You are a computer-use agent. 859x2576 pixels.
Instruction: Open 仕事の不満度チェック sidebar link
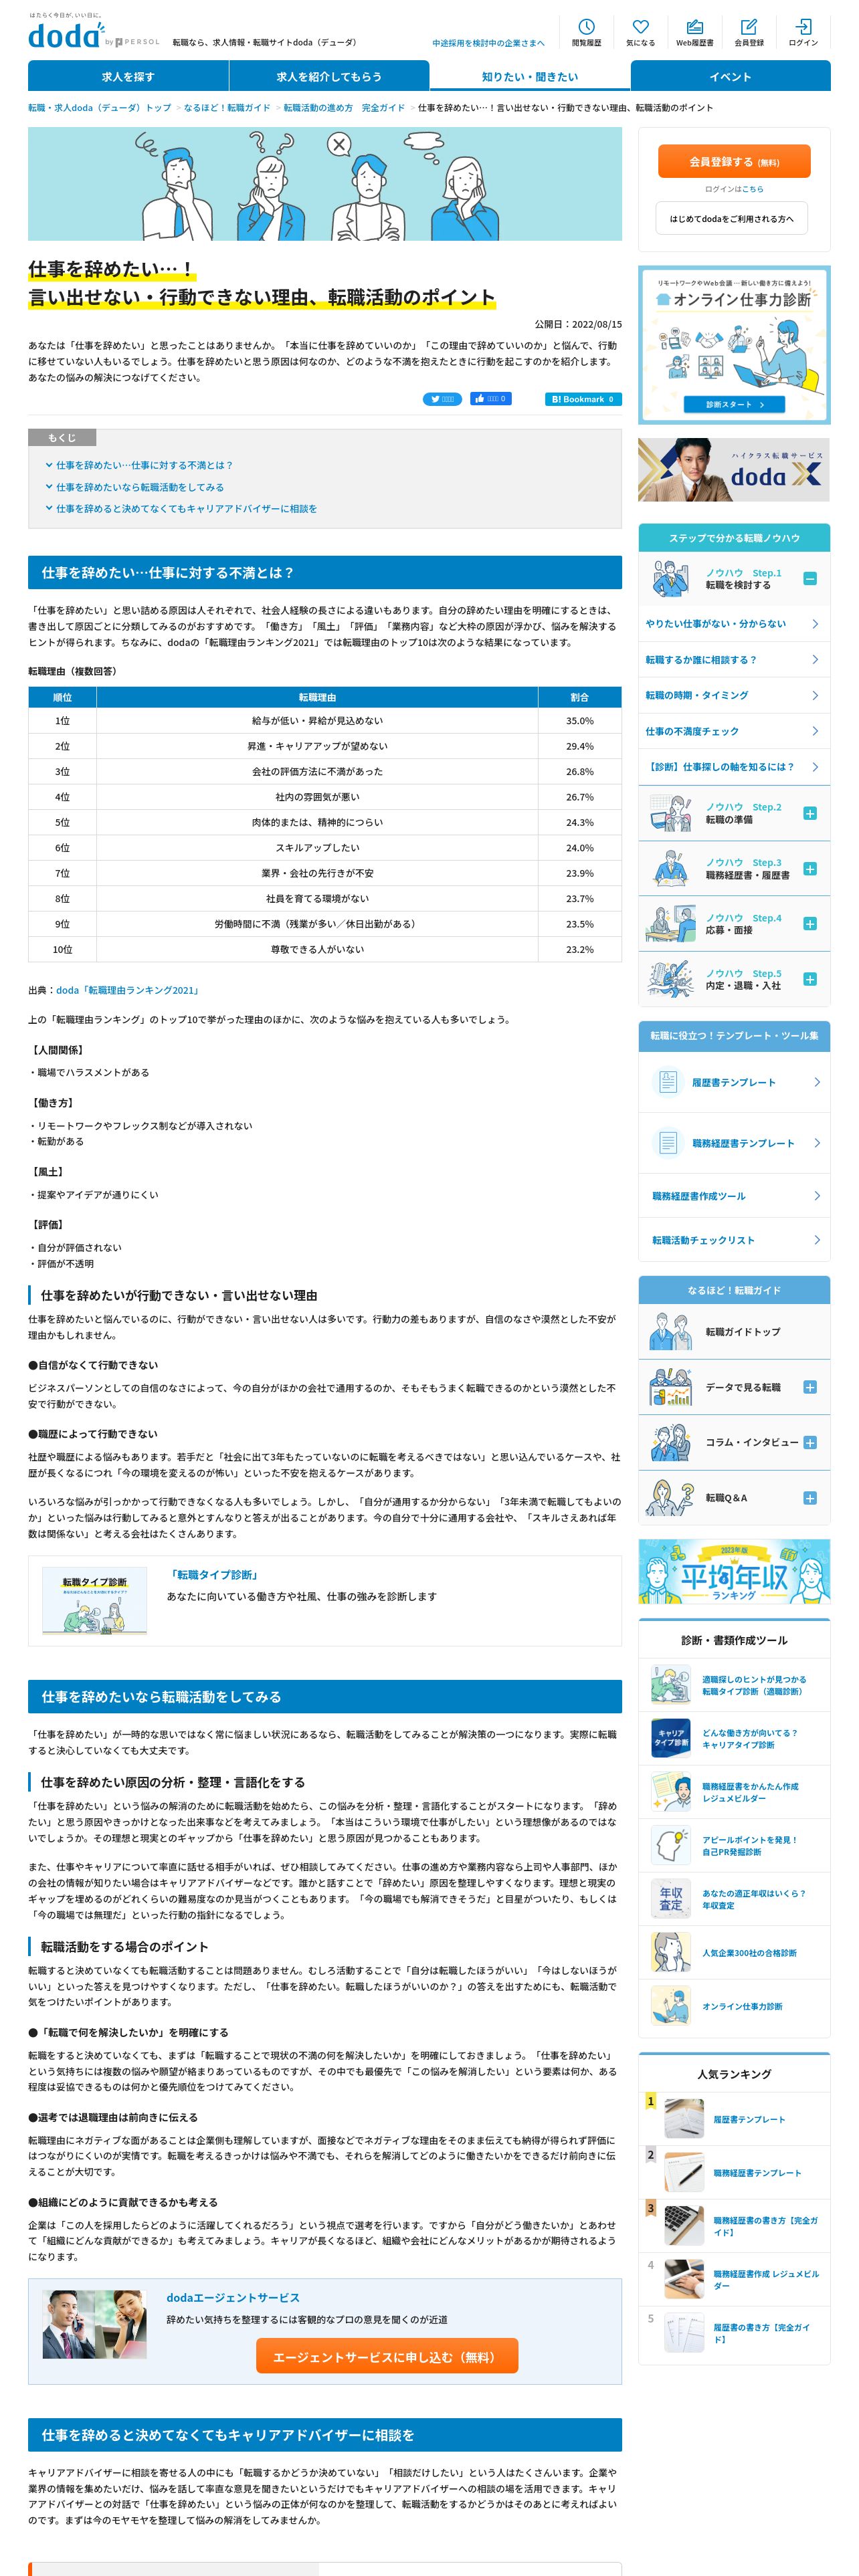(x=734, y=732)
